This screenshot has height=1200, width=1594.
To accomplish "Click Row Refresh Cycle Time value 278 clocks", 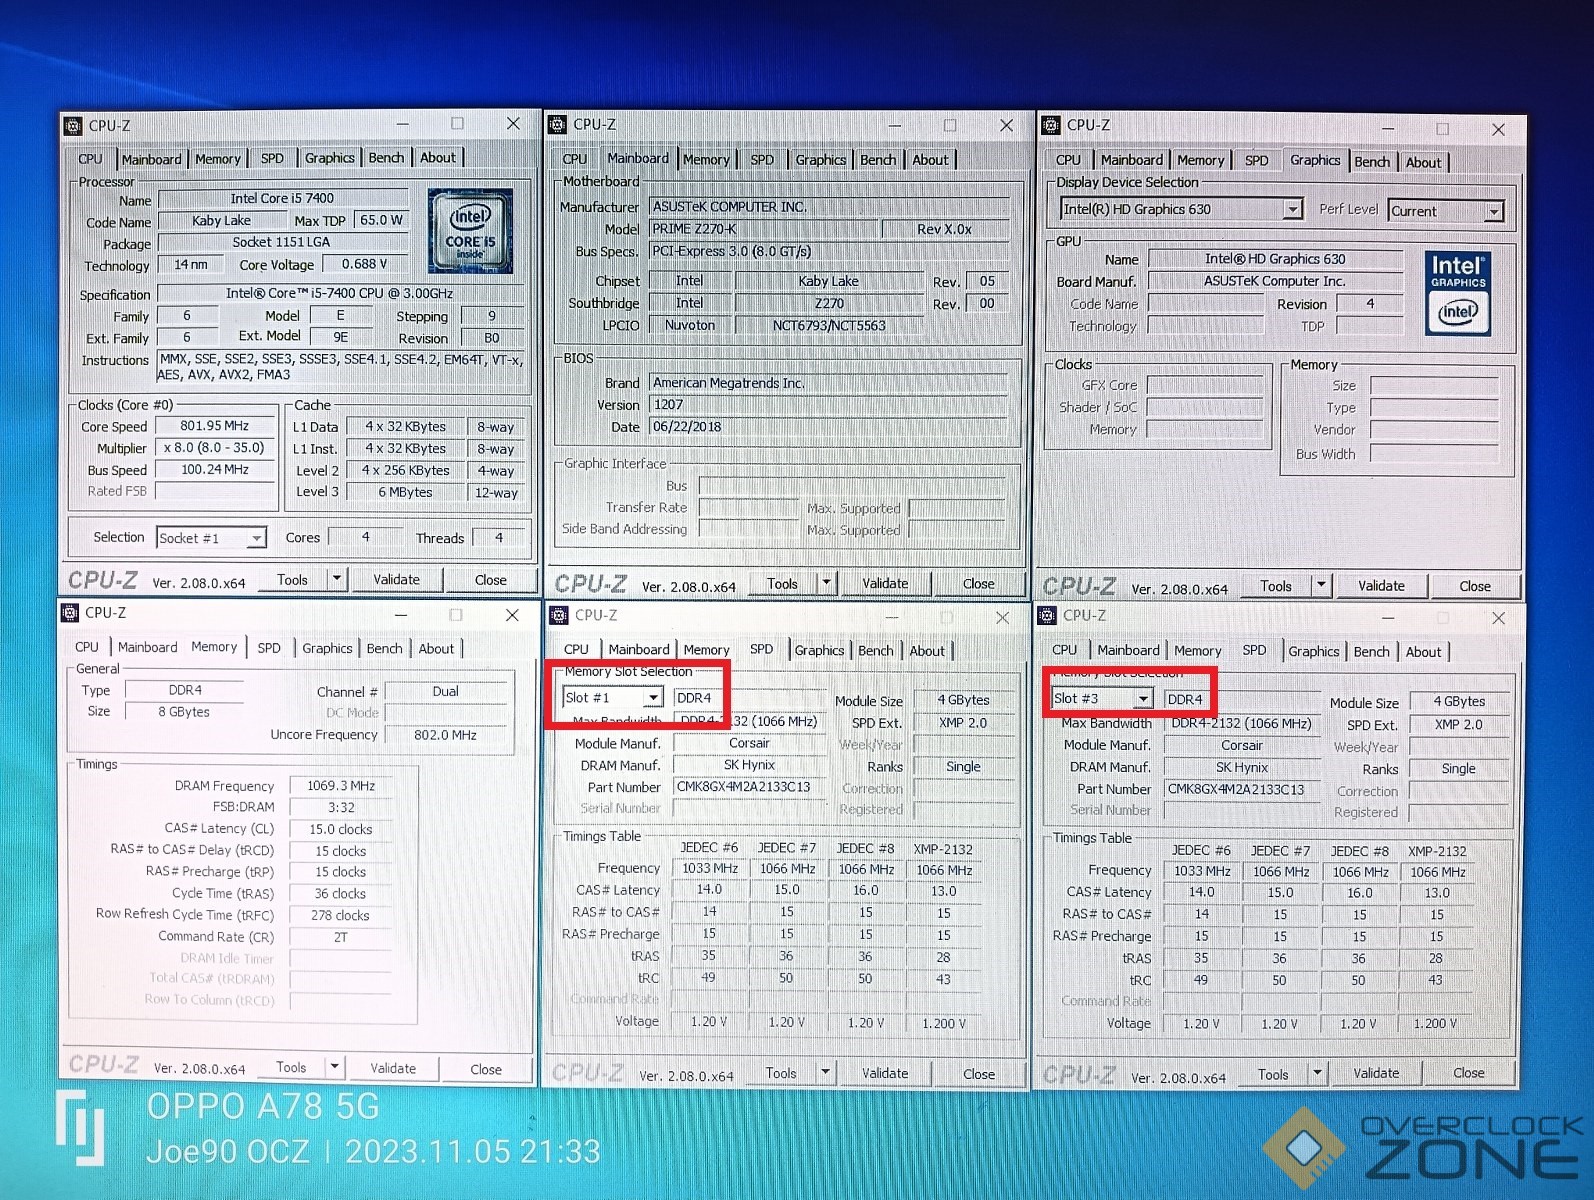I will (341, 915).
